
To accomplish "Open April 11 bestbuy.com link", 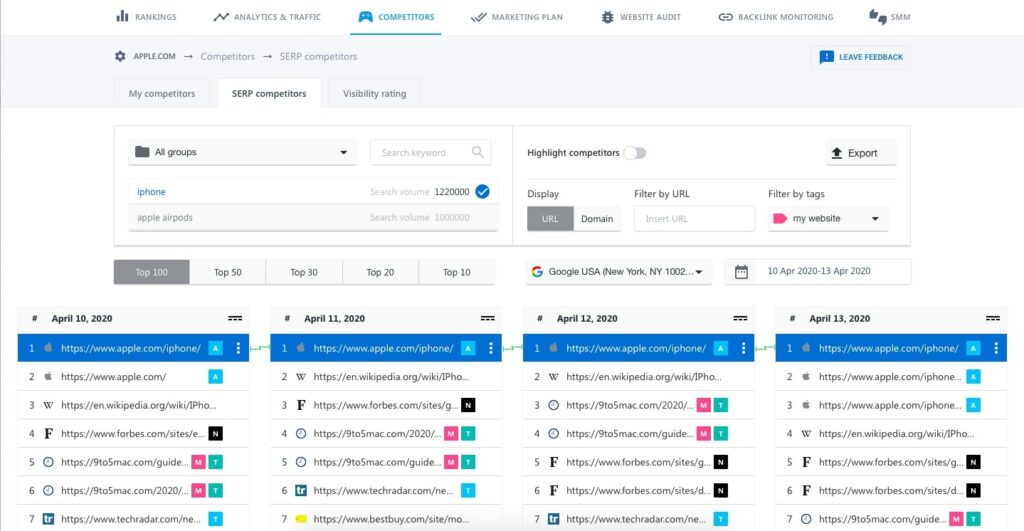I will 391,519.
